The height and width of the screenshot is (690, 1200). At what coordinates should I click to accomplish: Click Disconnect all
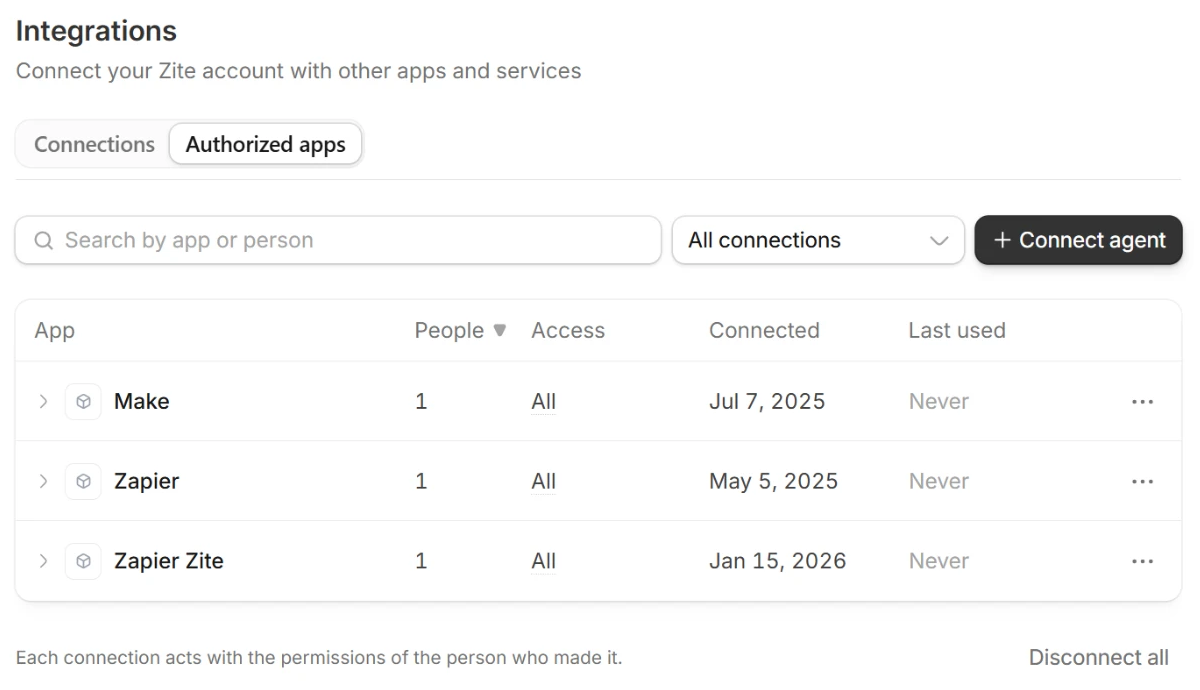coord(1098,657)
